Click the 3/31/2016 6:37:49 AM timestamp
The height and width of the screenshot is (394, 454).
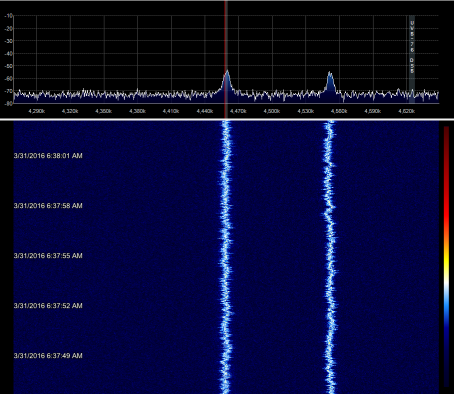click(x=48, y=356)
